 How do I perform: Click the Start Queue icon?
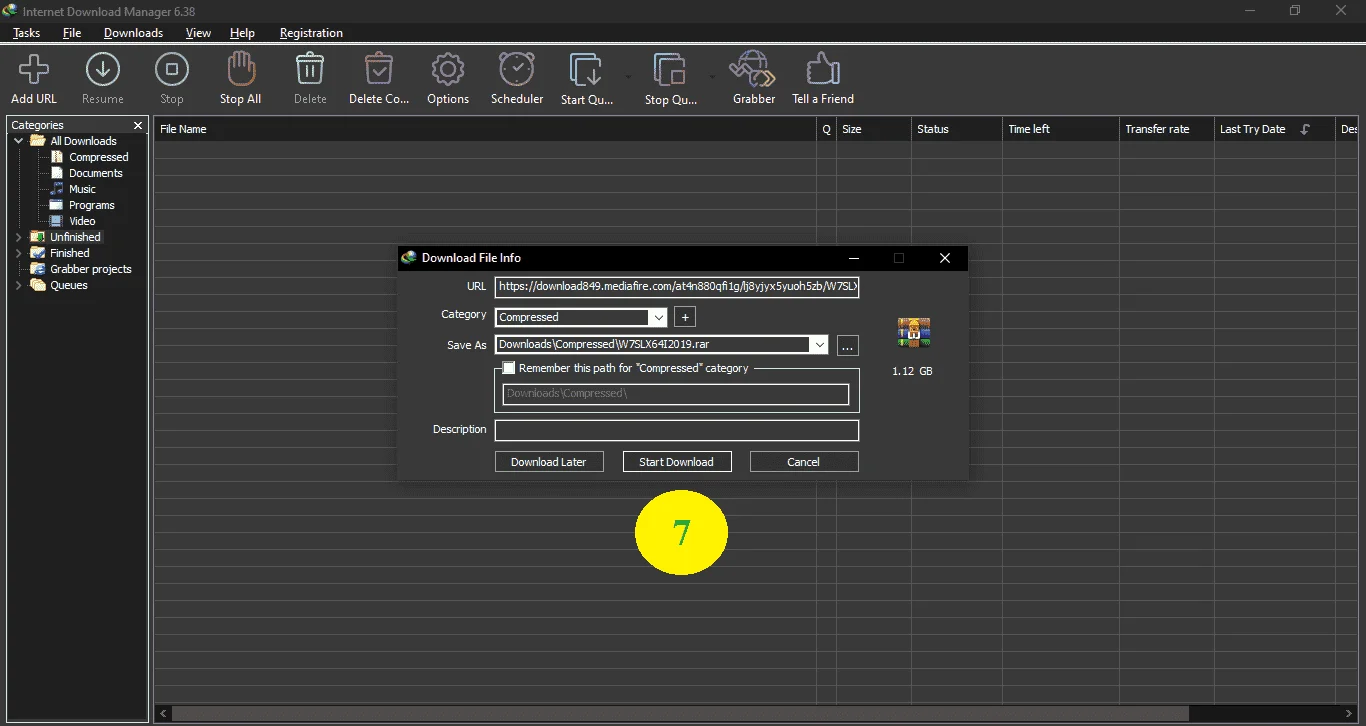click(x=586, y=70)
